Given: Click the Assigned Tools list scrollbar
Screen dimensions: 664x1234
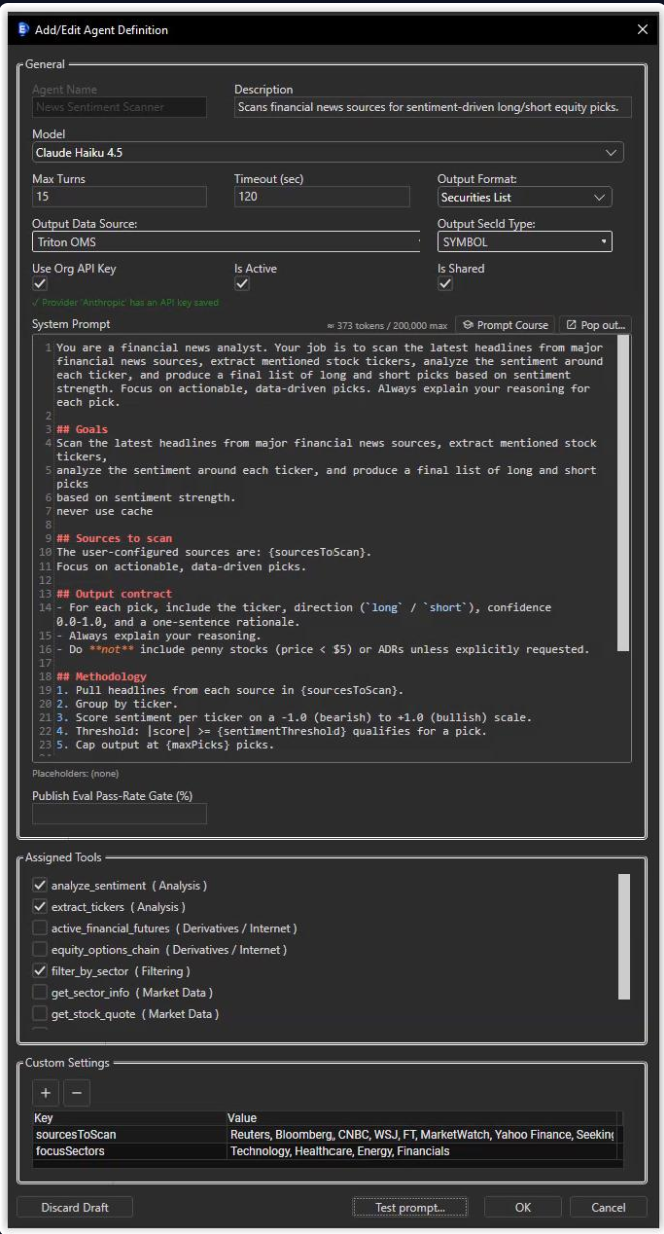Looking at the screenshot, I should point(624,937).
